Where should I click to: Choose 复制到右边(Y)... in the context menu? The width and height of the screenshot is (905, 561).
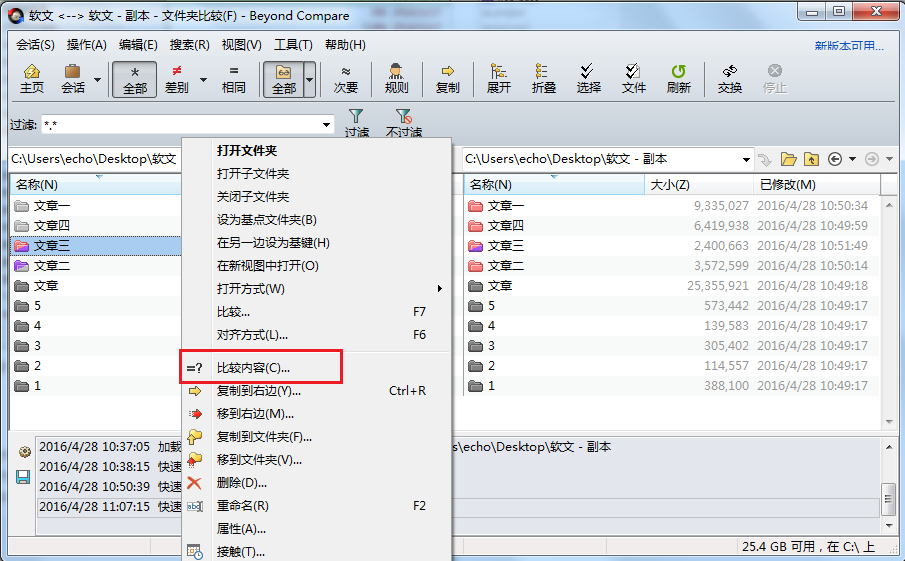pos(316,391)
